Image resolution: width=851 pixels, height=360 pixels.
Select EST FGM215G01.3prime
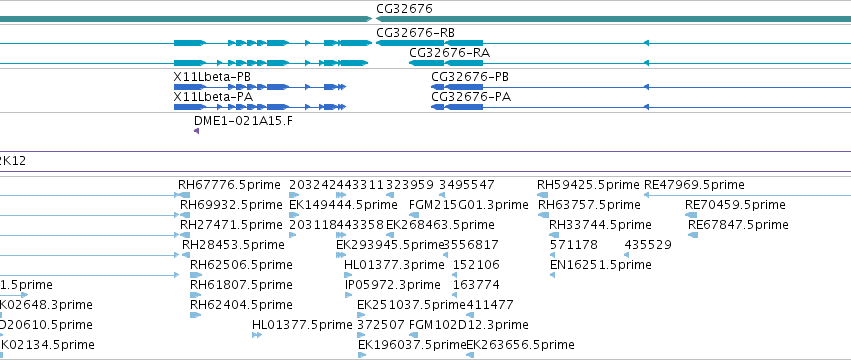pyautogui.click(x=468, y=205)
